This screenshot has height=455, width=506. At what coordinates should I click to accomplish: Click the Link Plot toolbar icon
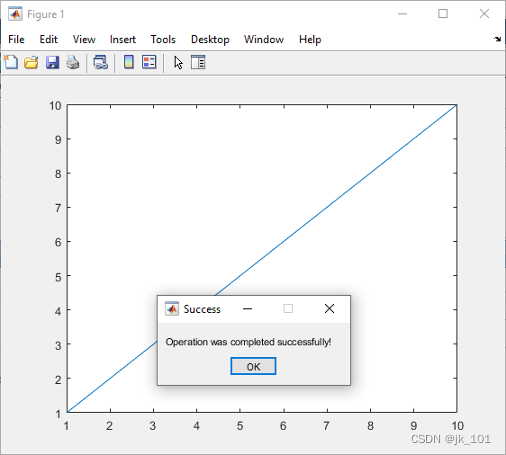(x=100, y=62)
